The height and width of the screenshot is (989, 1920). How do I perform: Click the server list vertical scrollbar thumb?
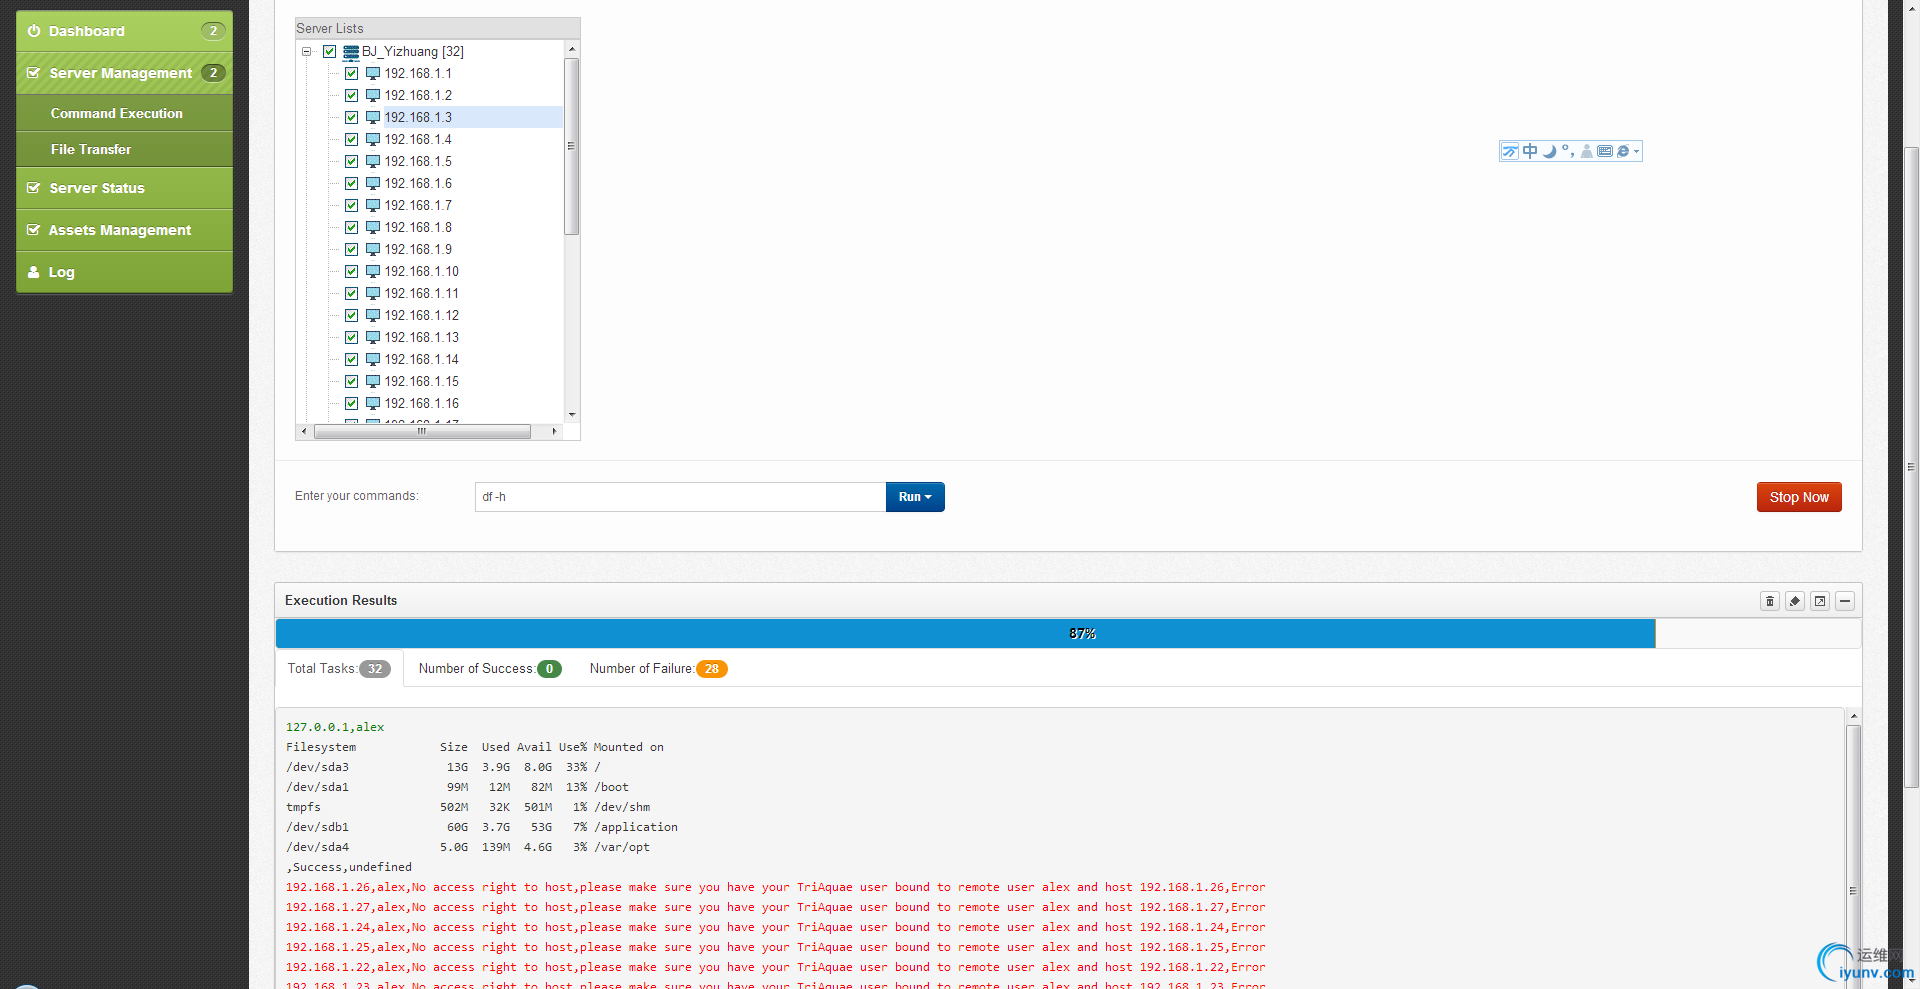[x=572, y=146]
